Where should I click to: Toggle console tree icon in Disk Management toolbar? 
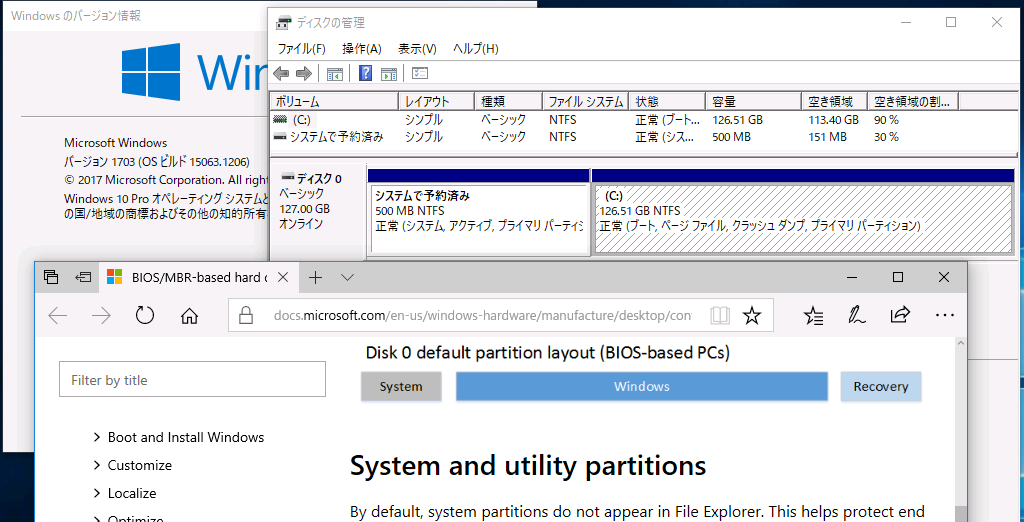point(335,73)
